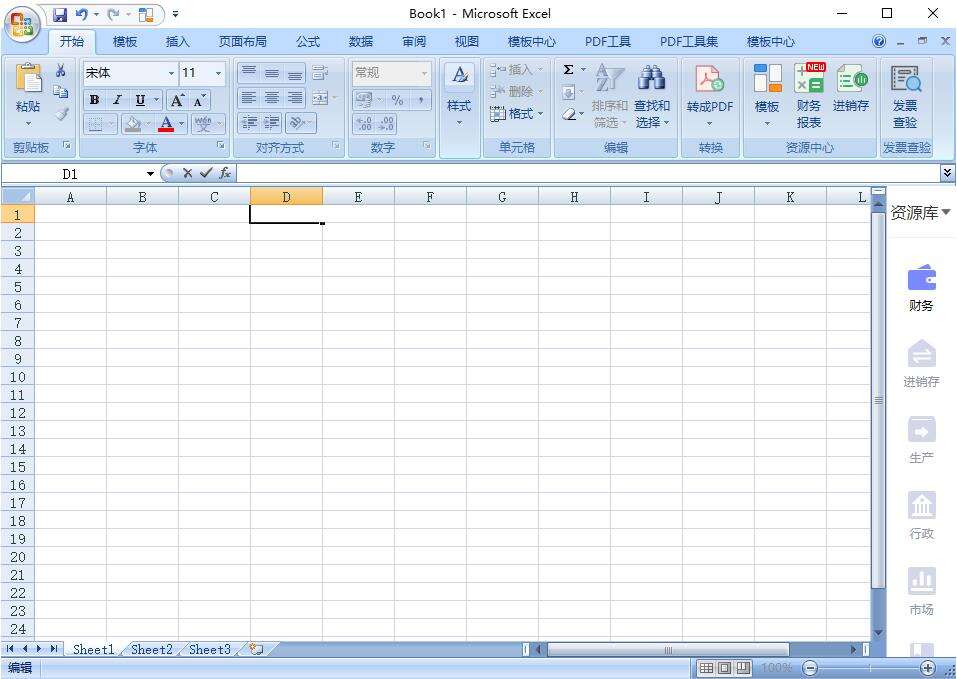Viewport: 957px width, 679px height.
Task: Toggle align text right
Action: coord(295,98)
